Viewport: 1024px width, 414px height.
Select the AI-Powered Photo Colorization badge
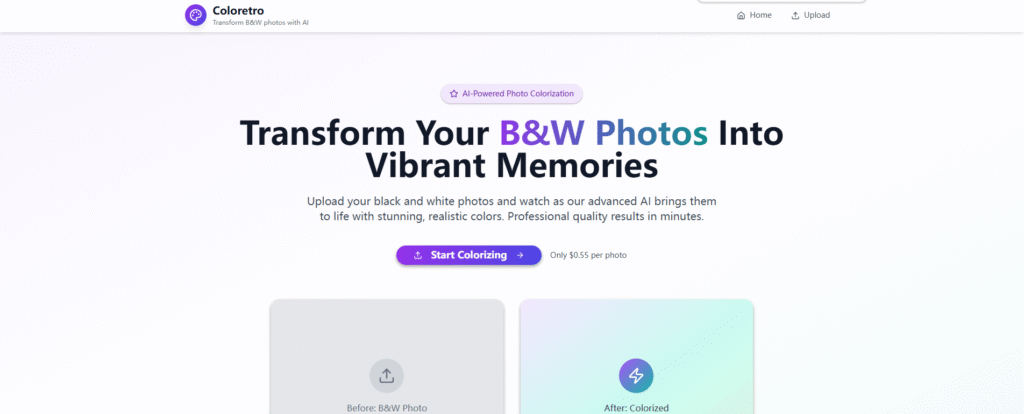pos(511,94)
